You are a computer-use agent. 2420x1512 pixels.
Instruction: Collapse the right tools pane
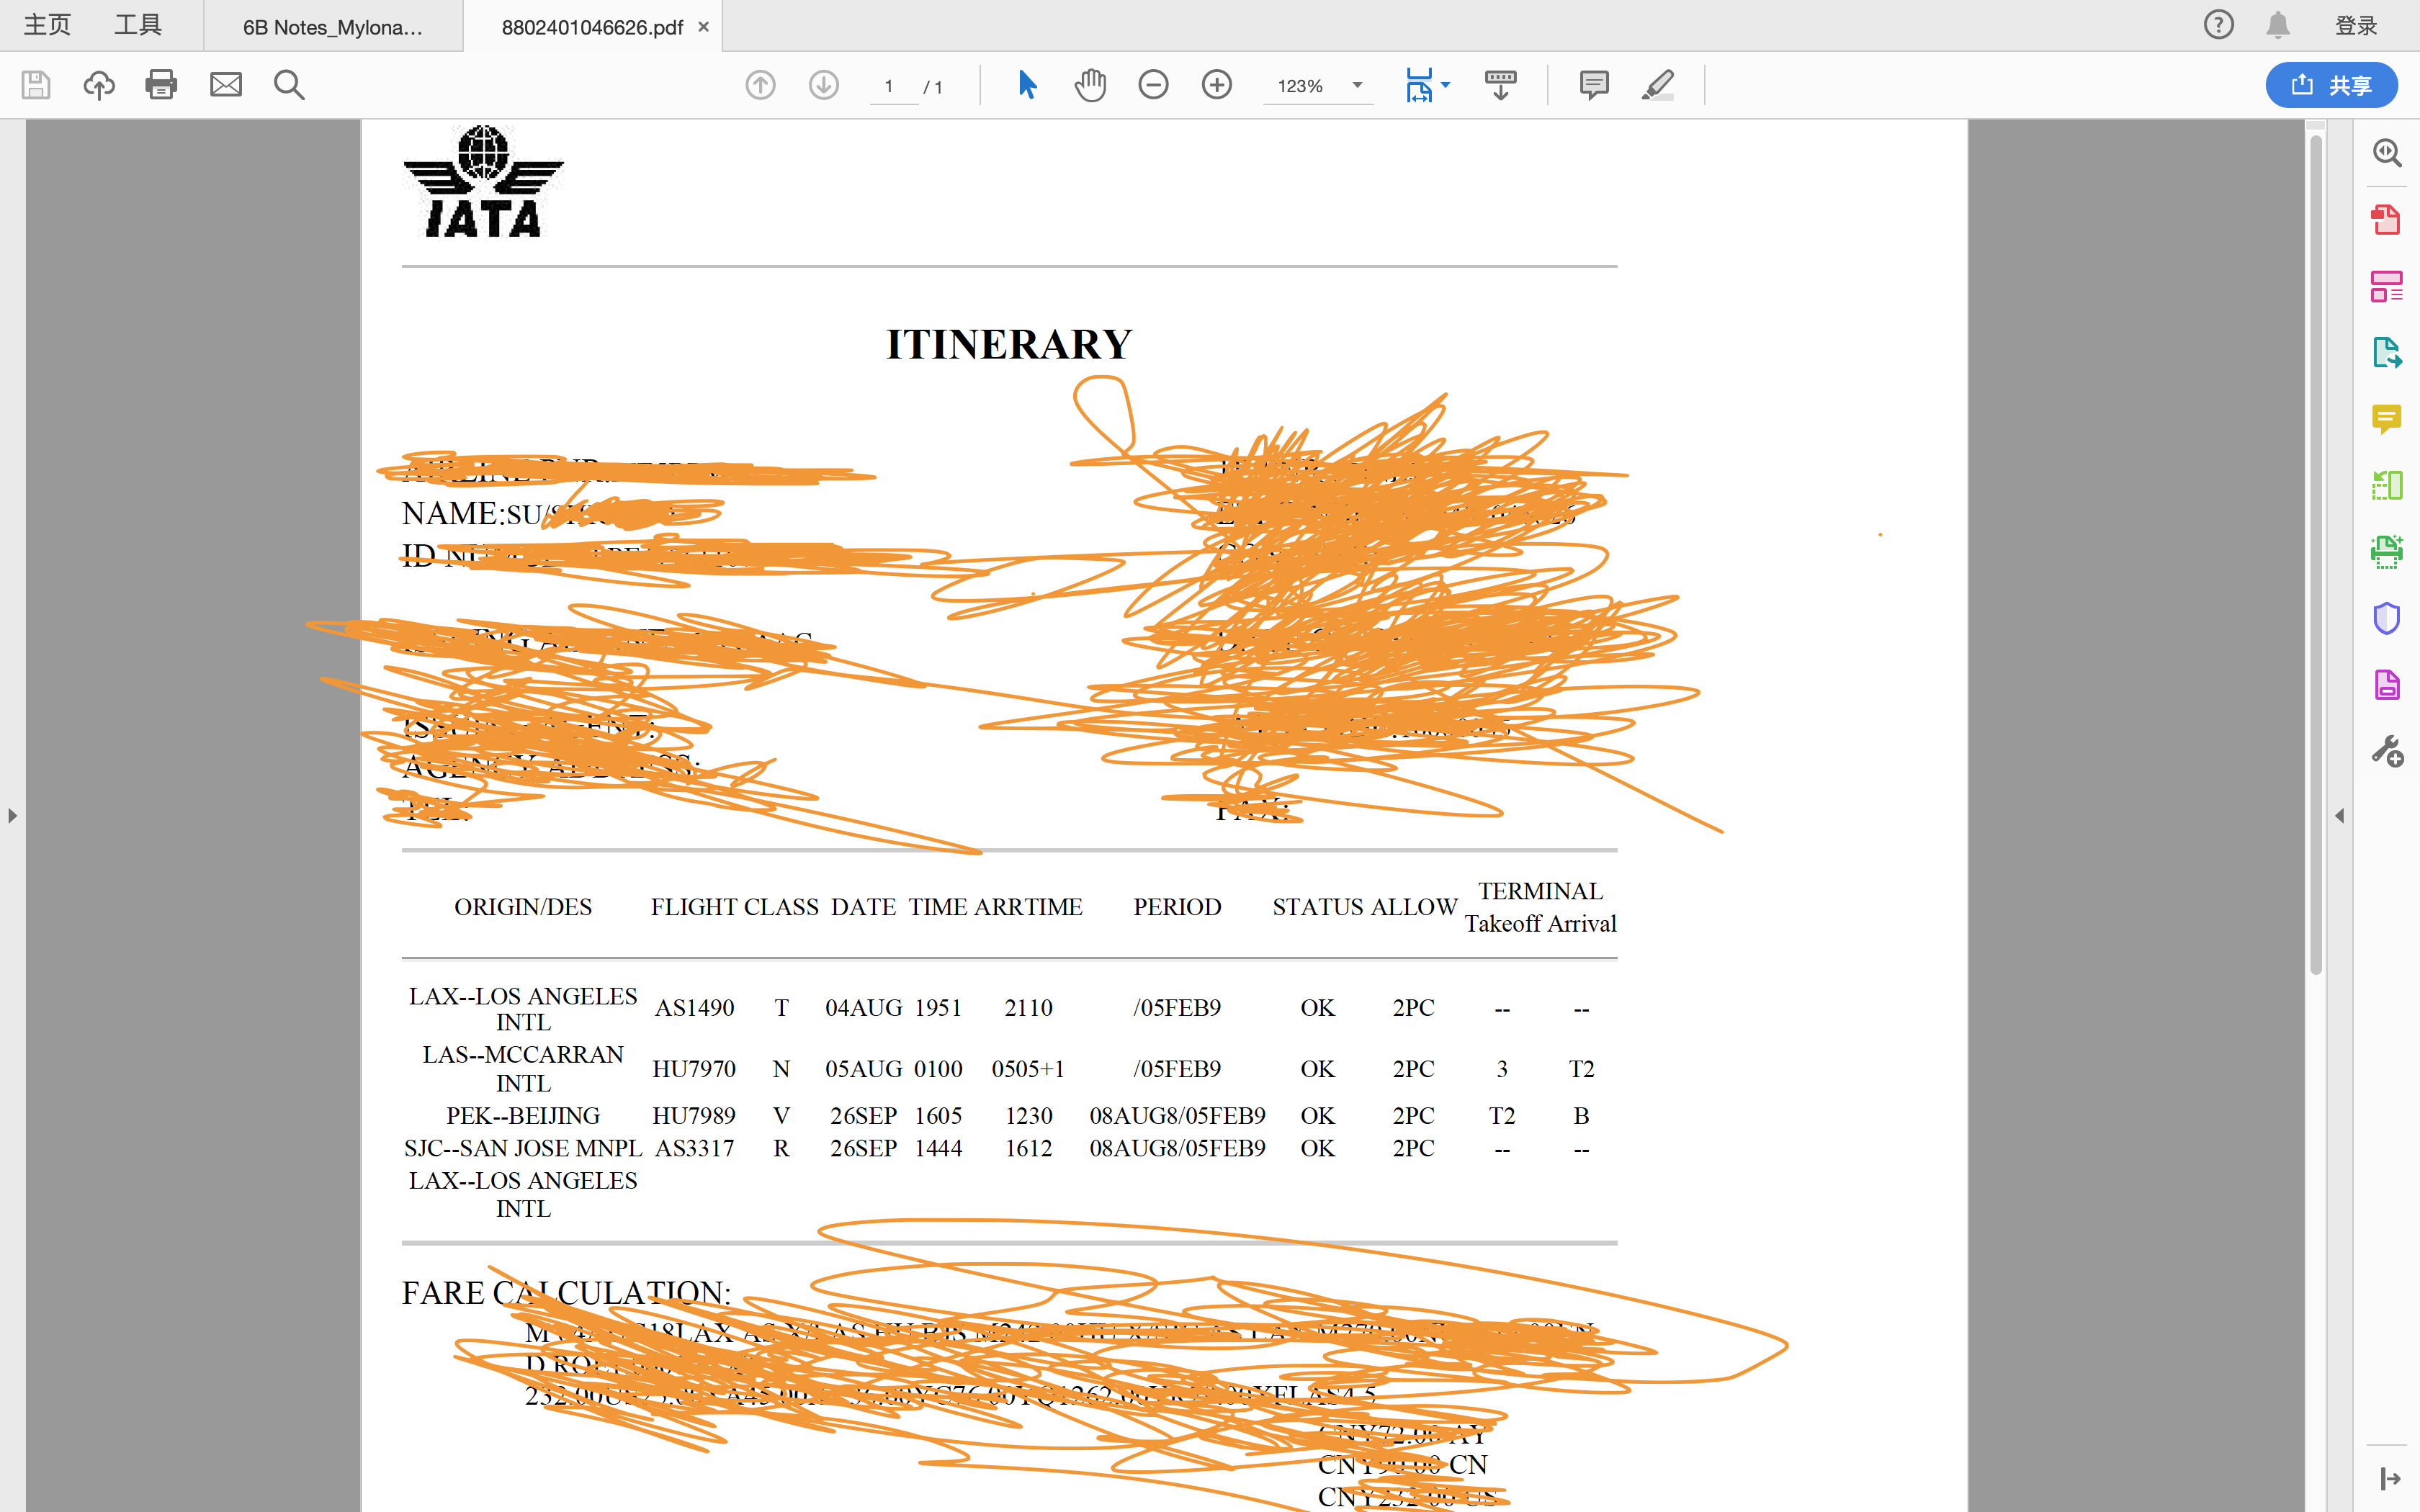(2339, 816)
